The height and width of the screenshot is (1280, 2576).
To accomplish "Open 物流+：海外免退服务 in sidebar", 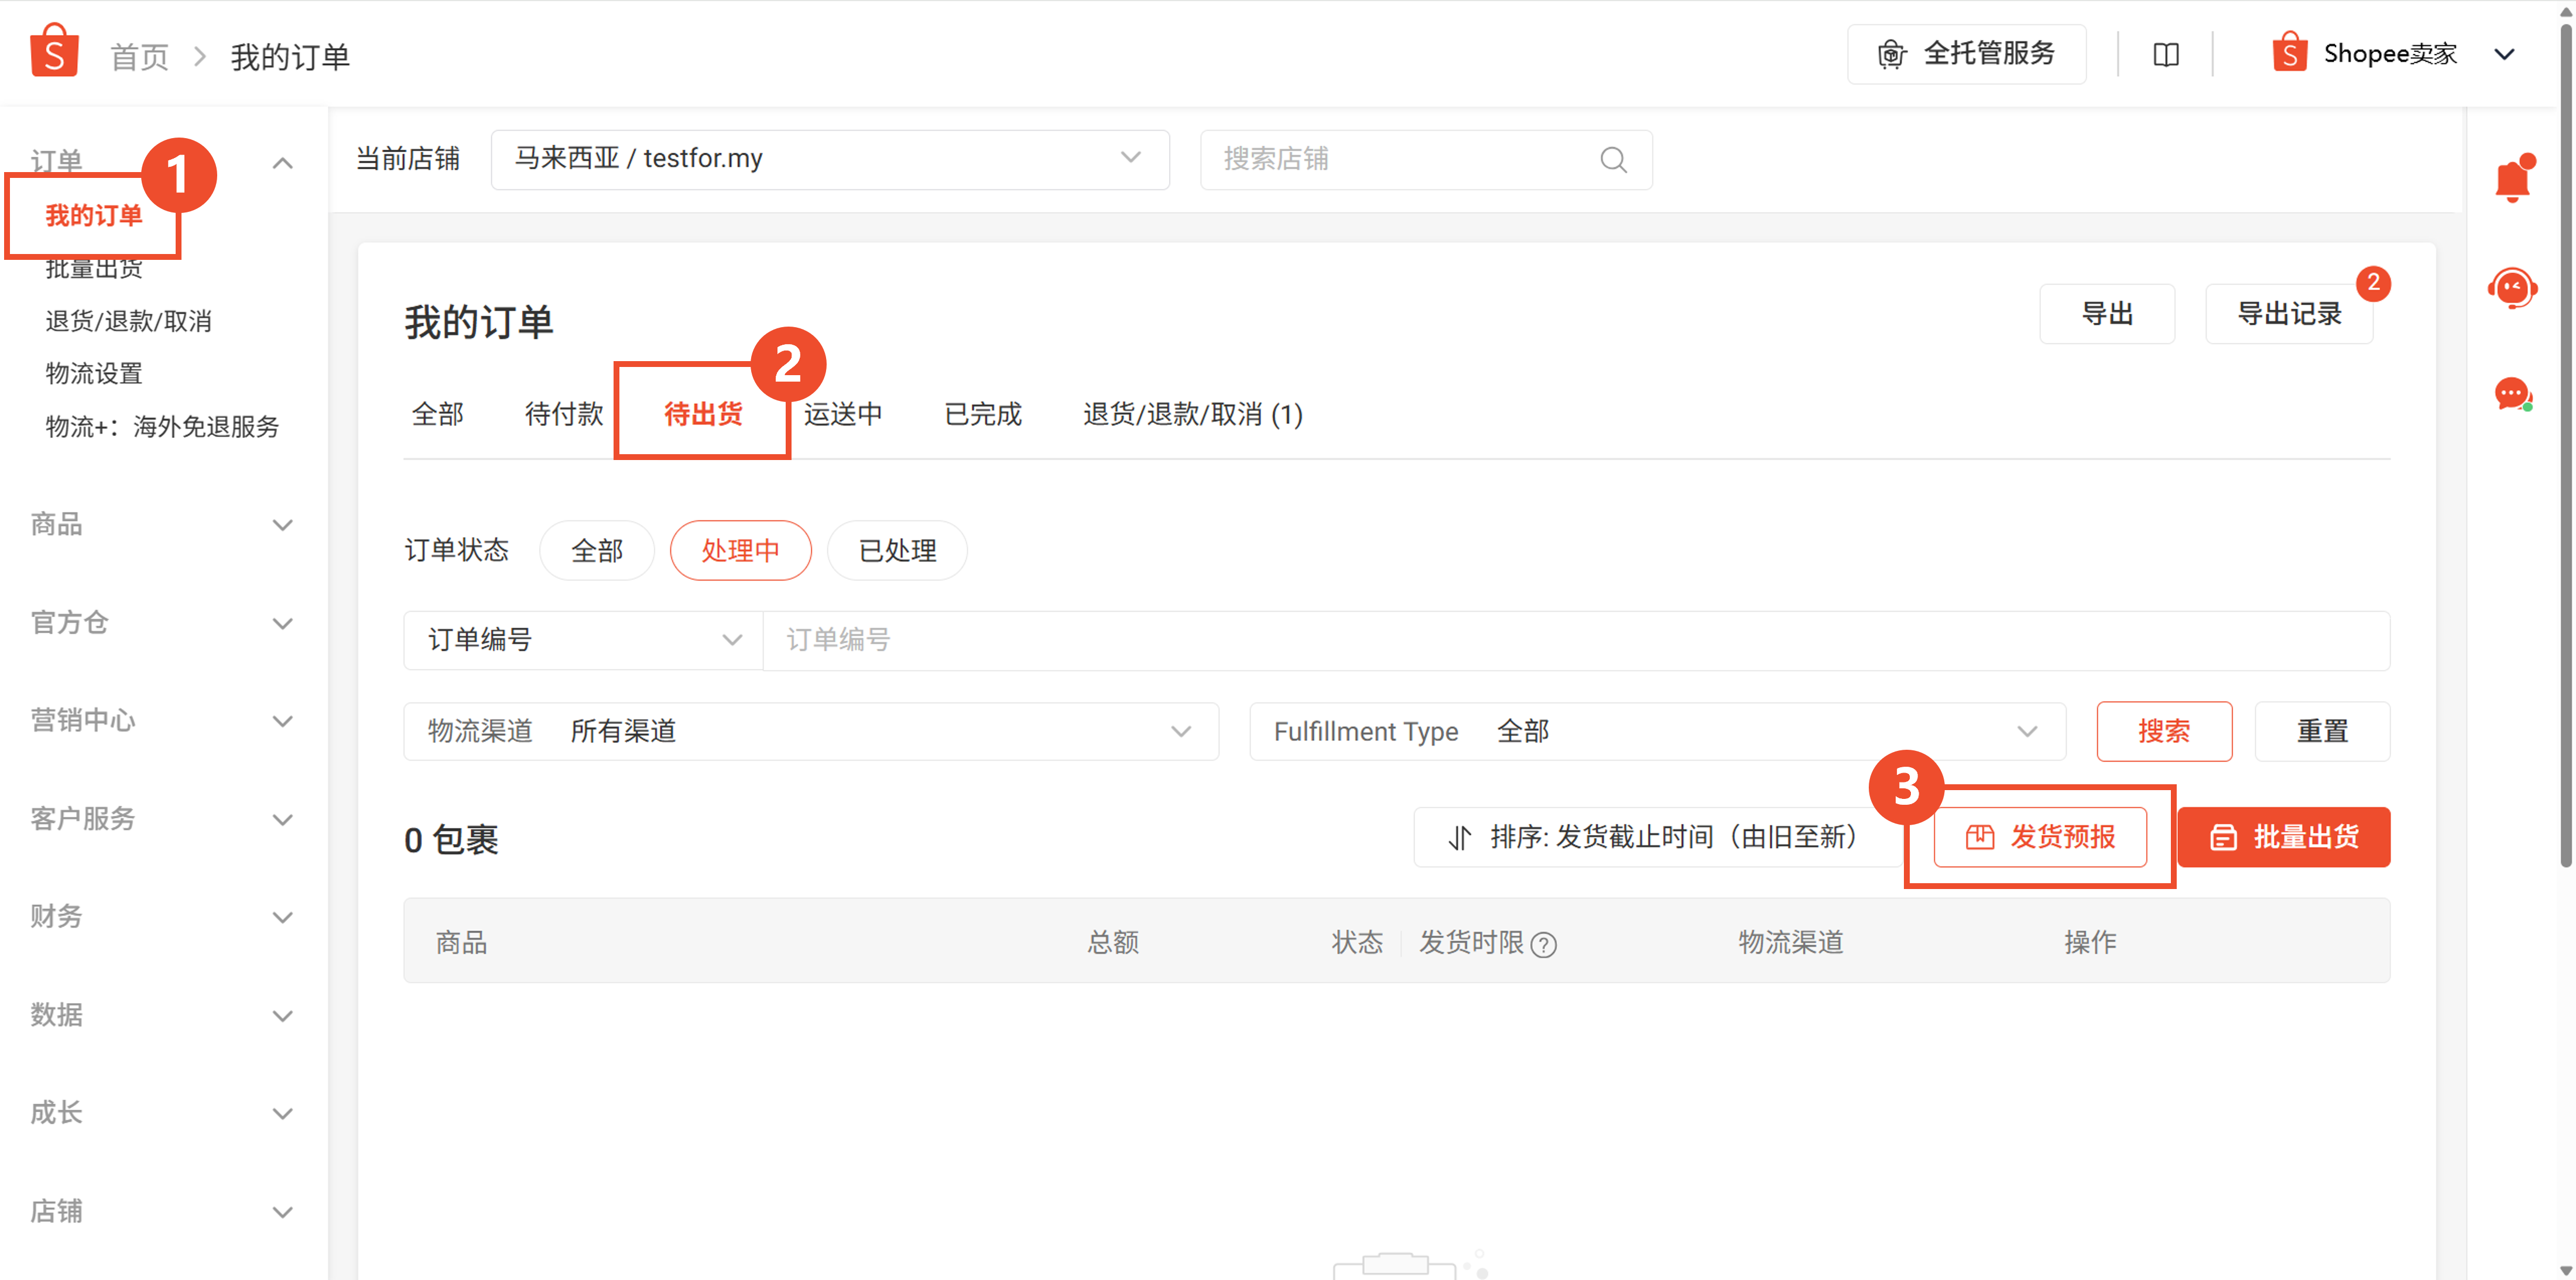I will point(162,427).
